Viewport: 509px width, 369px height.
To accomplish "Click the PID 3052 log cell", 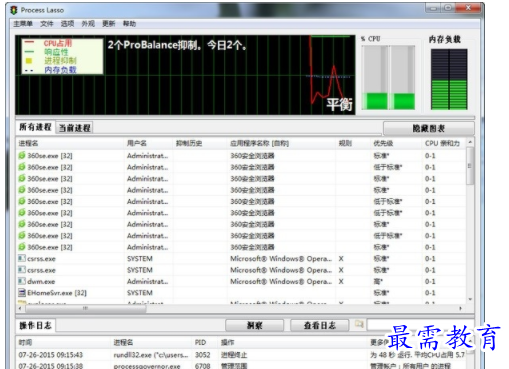I will 202,355.
